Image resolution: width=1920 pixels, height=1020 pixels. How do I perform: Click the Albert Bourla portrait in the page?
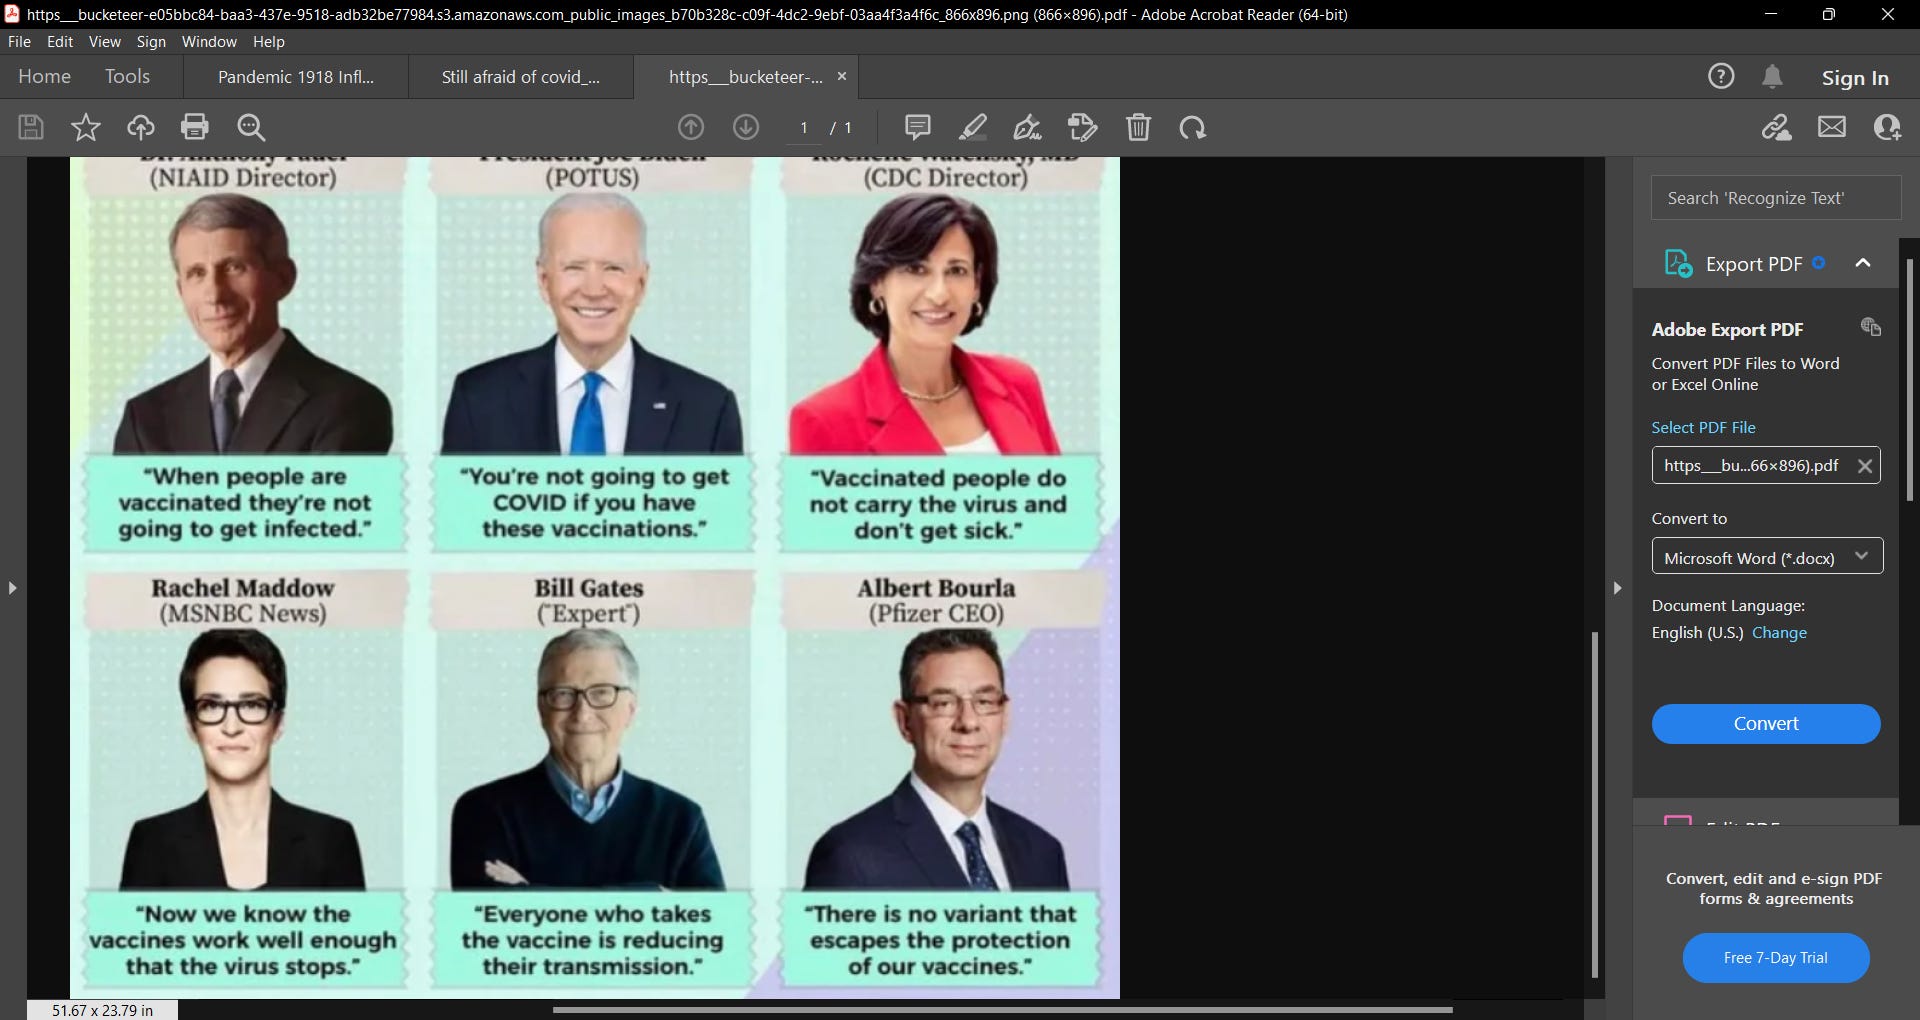coord(940,760)
